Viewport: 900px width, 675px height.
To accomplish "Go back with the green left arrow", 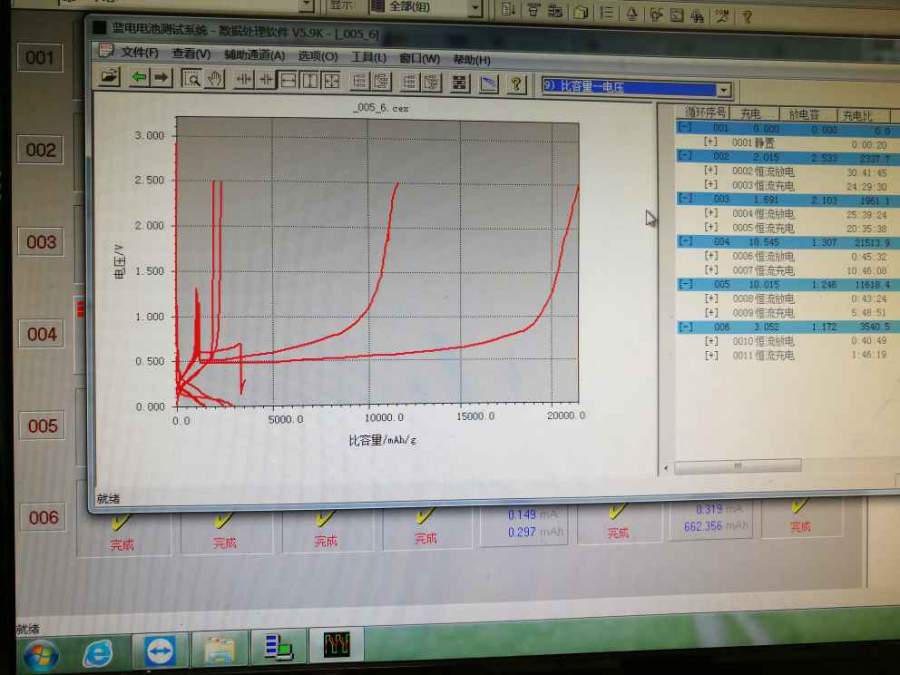I will (139, 77).
